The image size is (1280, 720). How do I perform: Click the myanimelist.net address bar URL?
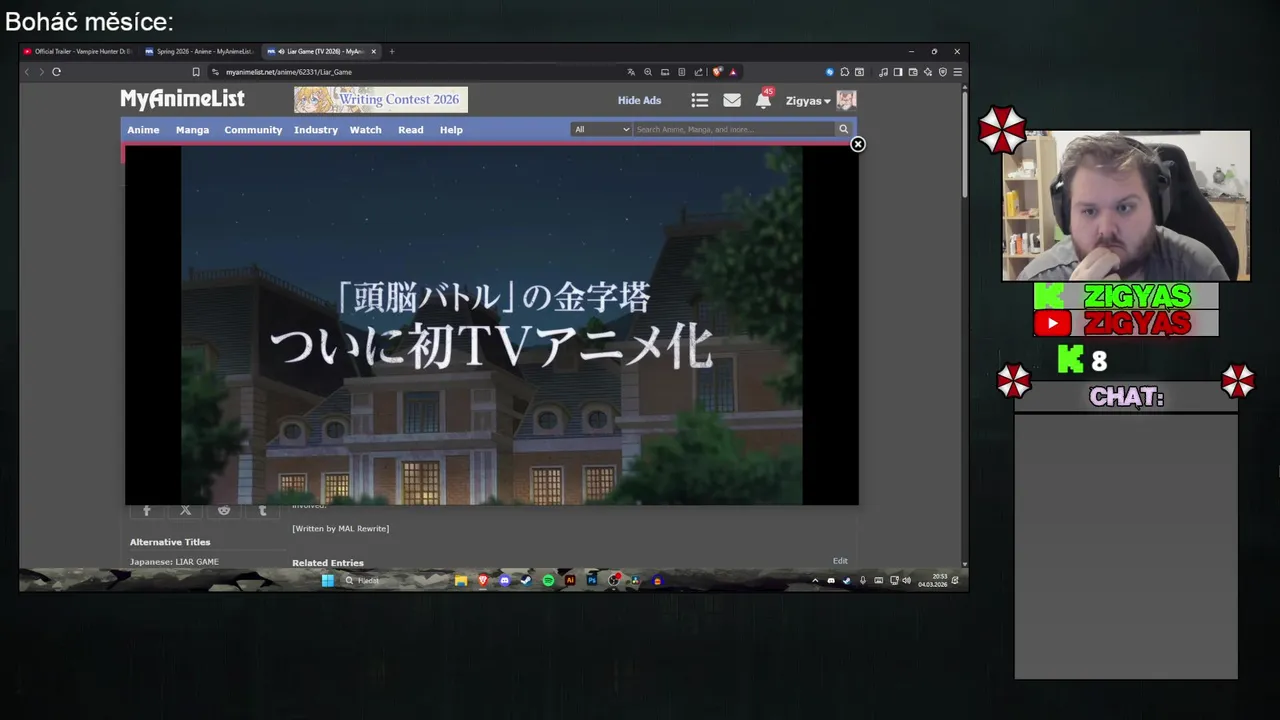point(288,72)
